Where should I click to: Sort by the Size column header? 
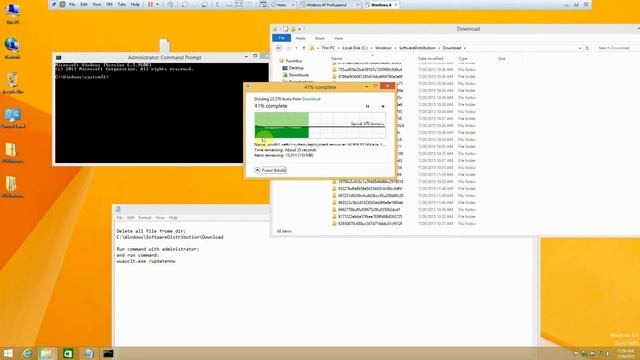pyautogui.click(x=502, y=59)
